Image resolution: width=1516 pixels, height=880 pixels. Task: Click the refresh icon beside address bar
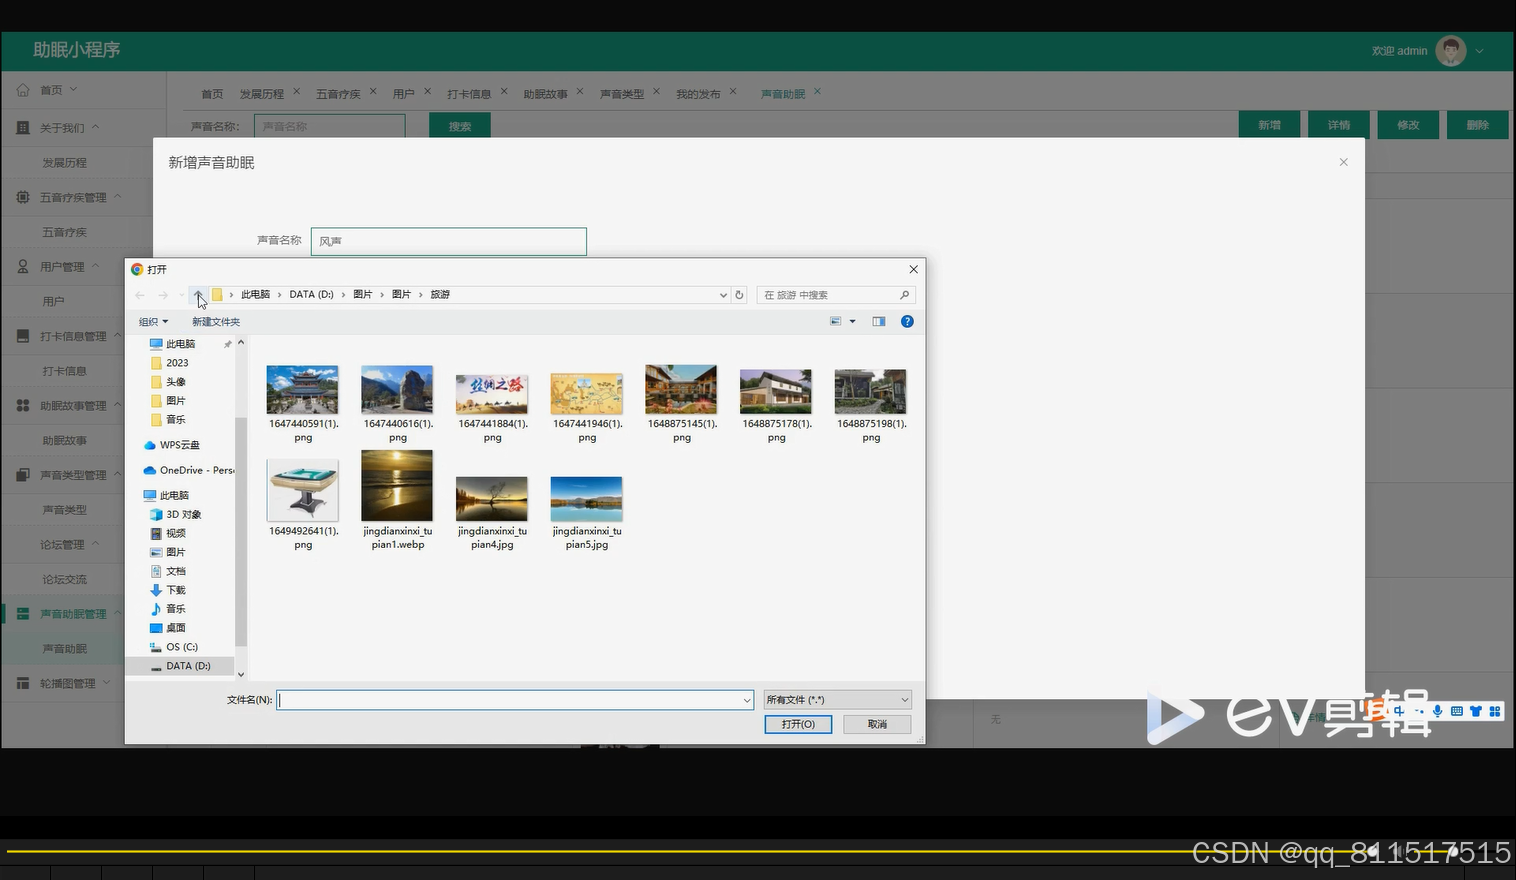[739, 295]
